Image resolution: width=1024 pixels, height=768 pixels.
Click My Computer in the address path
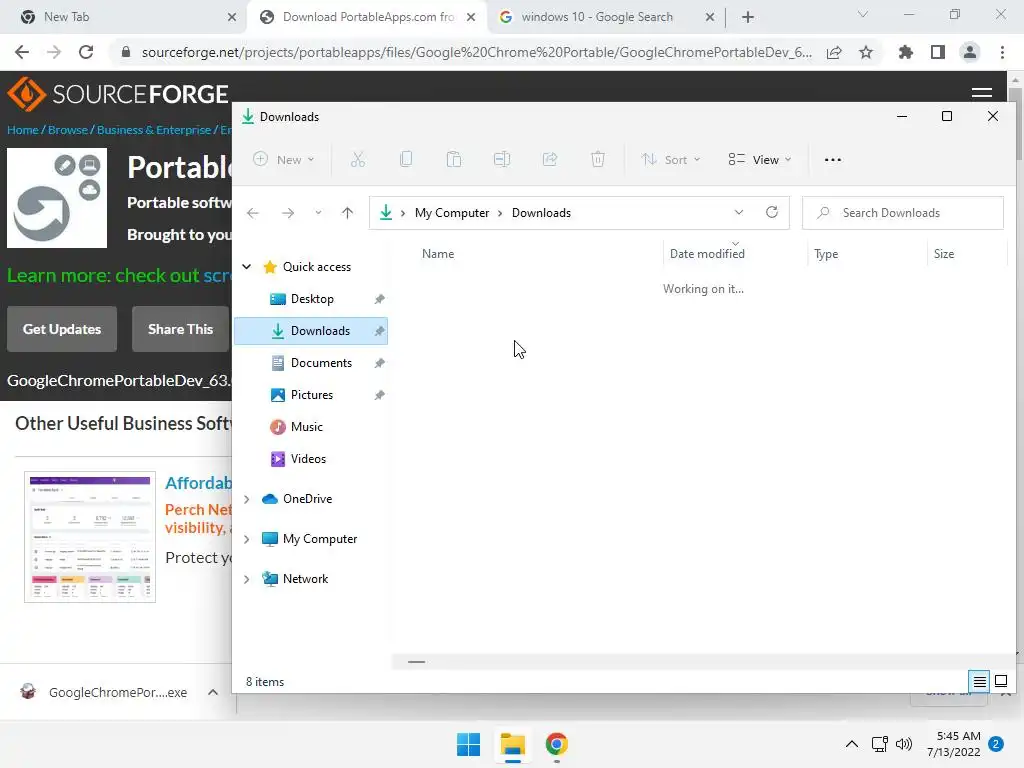point(452,213)
